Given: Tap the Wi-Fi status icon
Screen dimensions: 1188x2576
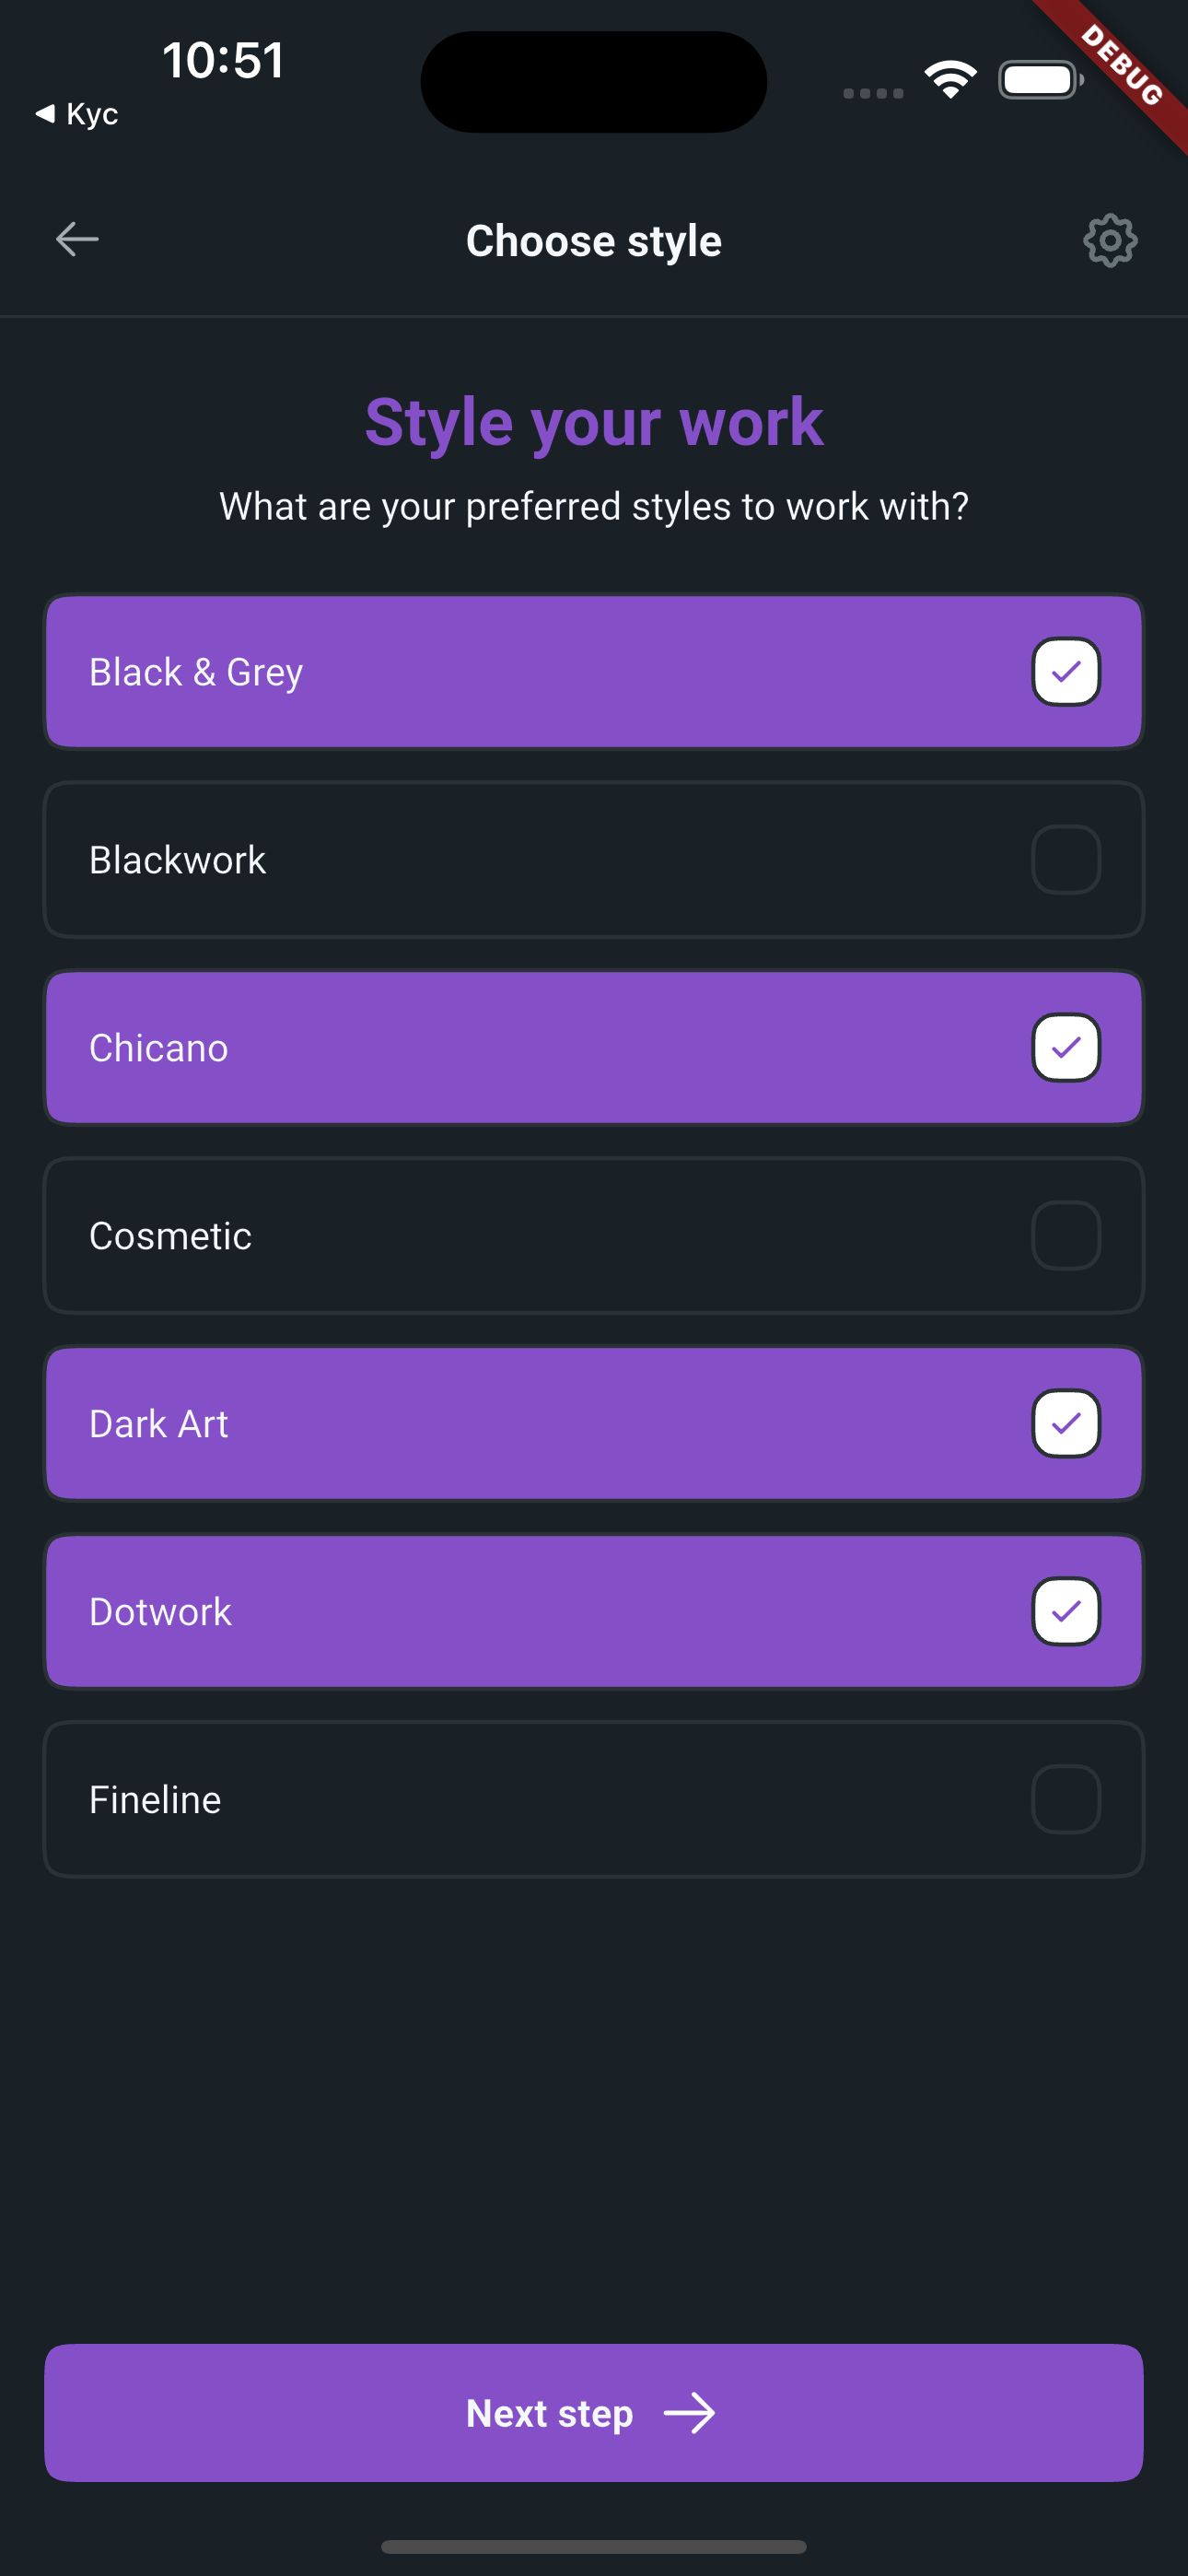Looking at the screenshot, I should click(x=950, y=80).
